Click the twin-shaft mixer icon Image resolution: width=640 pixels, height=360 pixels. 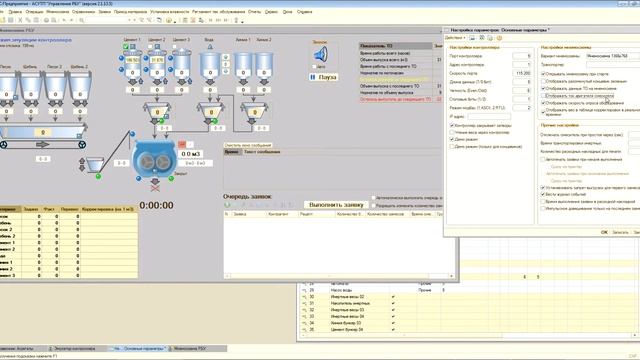click(x=154, y=159)
